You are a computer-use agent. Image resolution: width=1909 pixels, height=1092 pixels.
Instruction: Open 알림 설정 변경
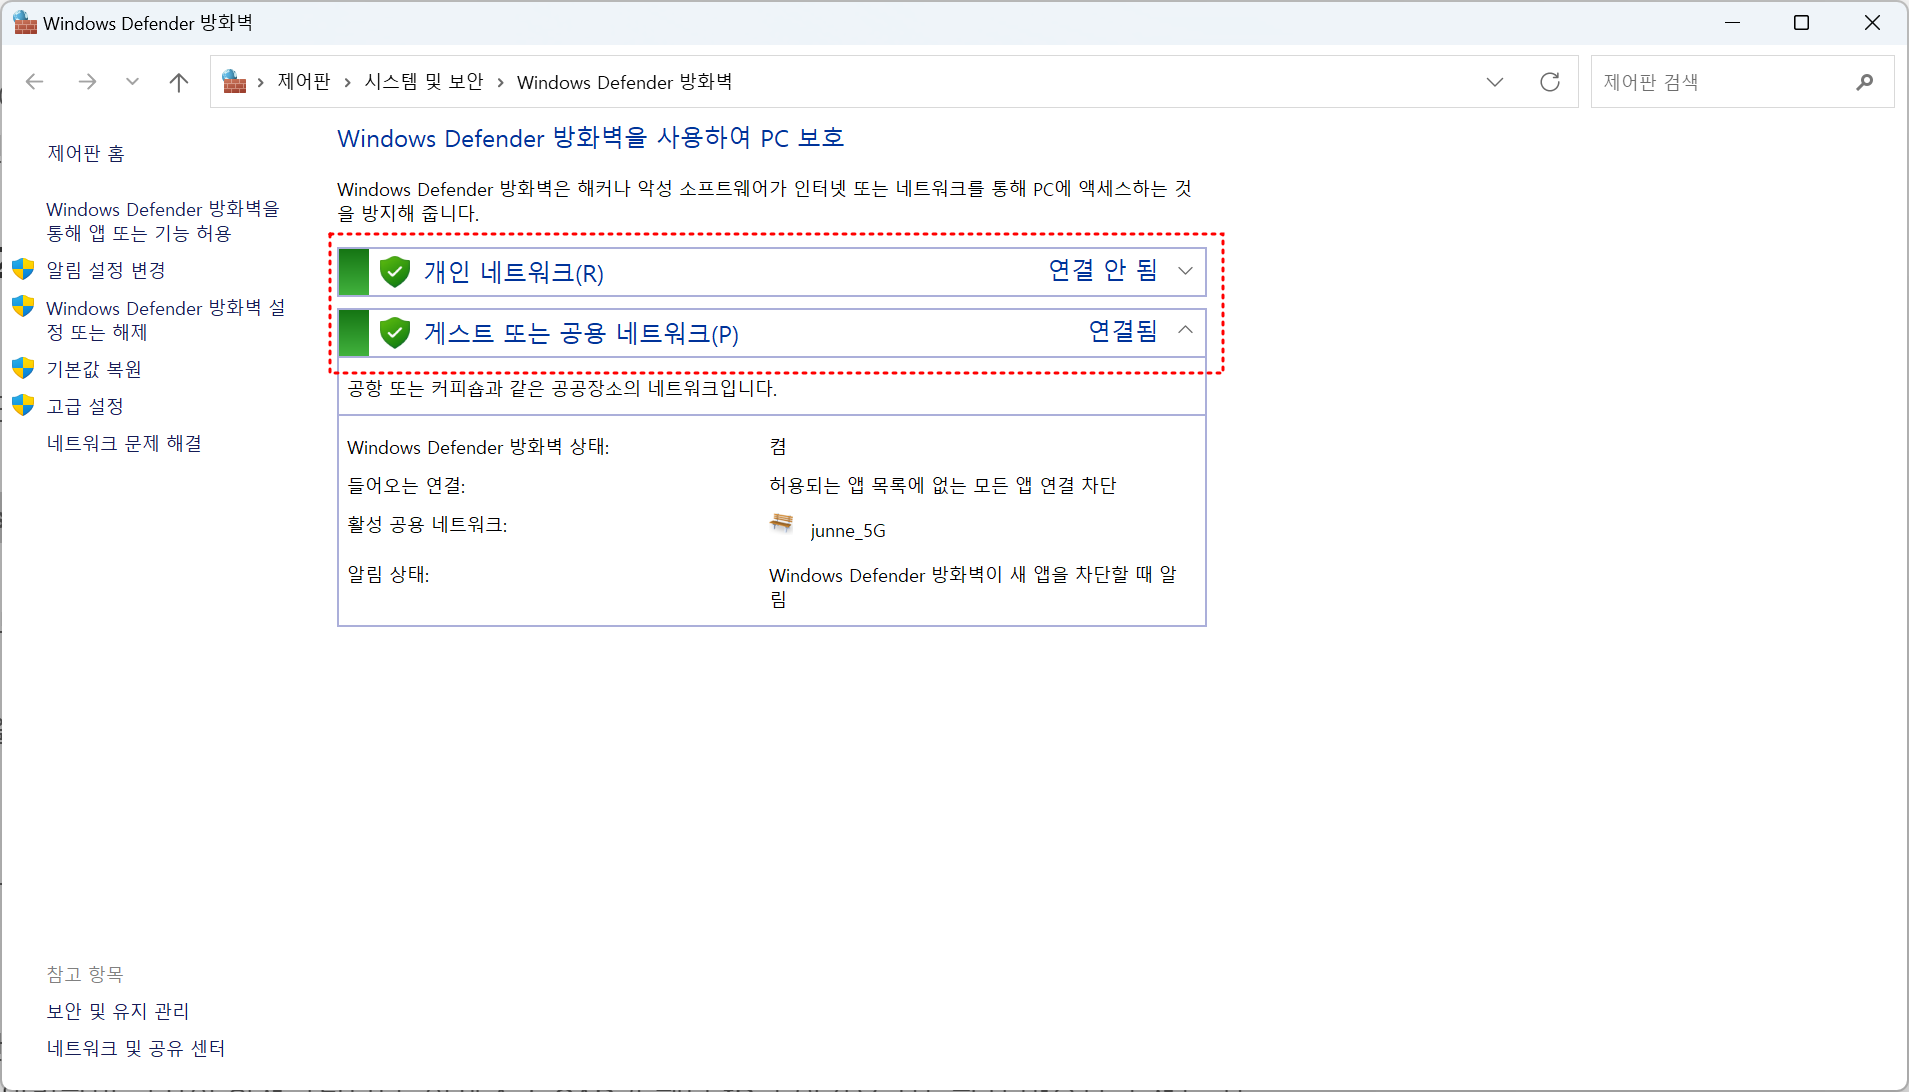pyautogui.click(x=106, y=270)
